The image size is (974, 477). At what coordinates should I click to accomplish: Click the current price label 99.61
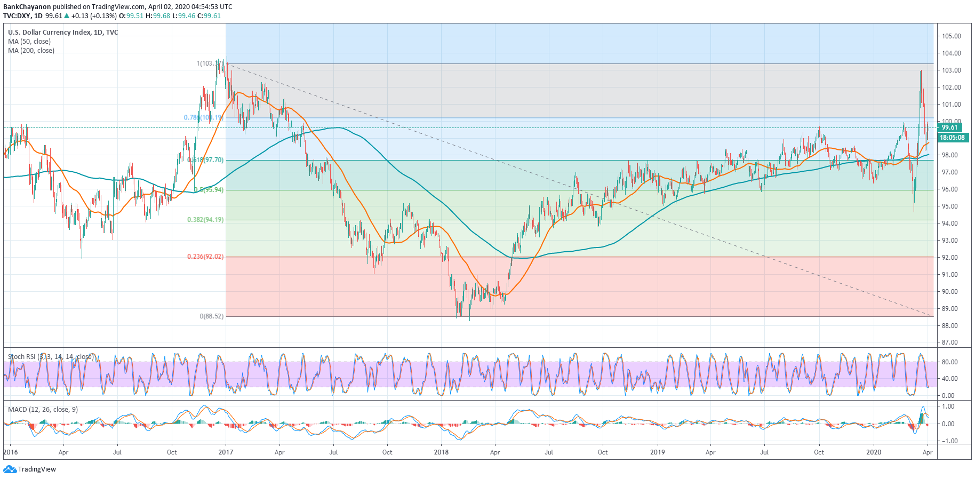[950, 128]
